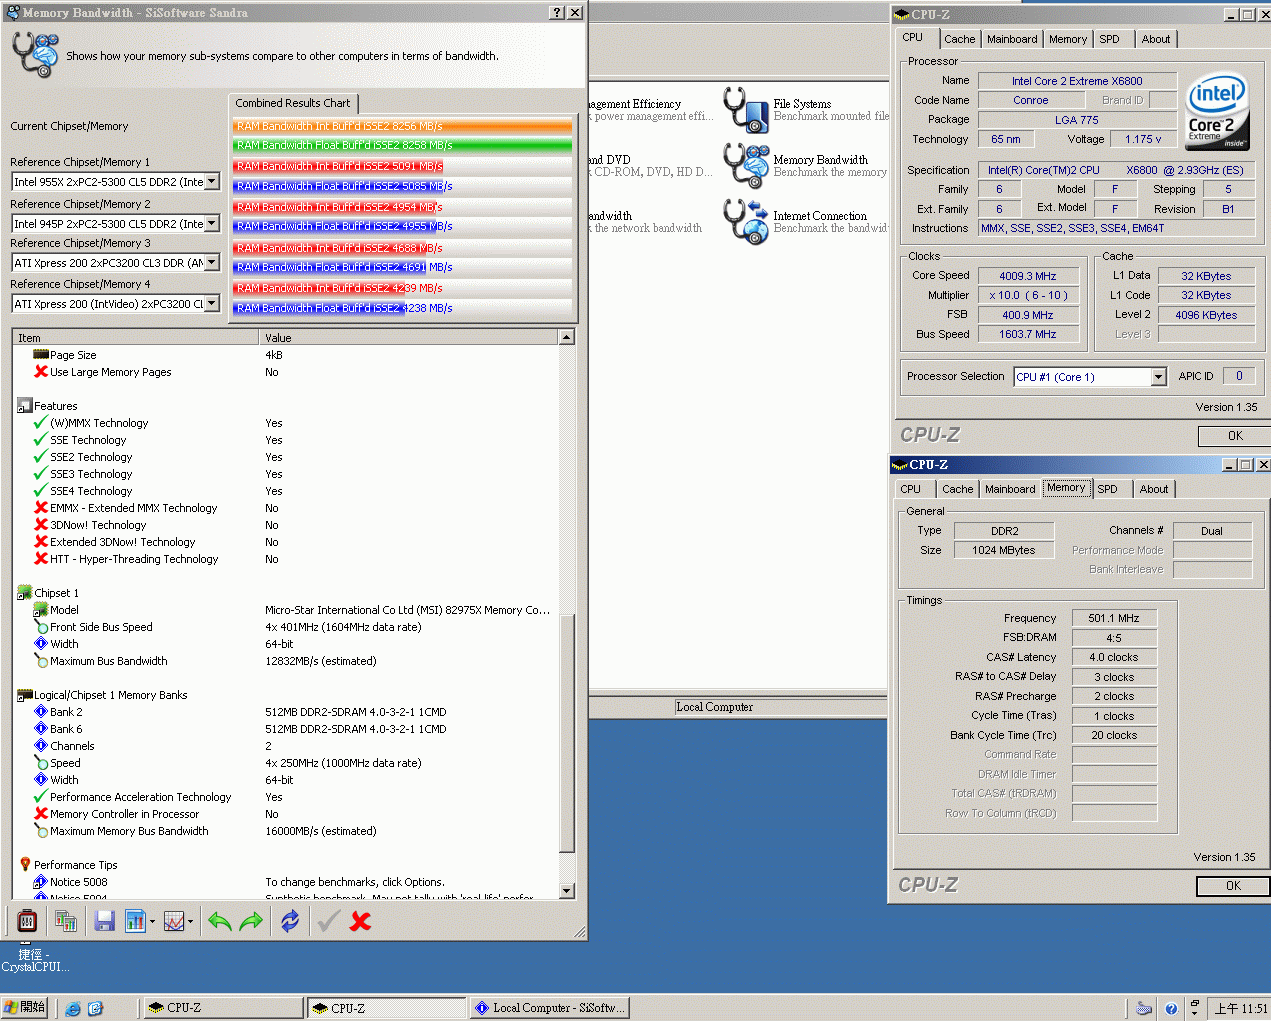Click the Intel Core 2 Extreme logo in CPU-Z
This screenshot has height=1021, width=1271.
(x=1217, y=111)
